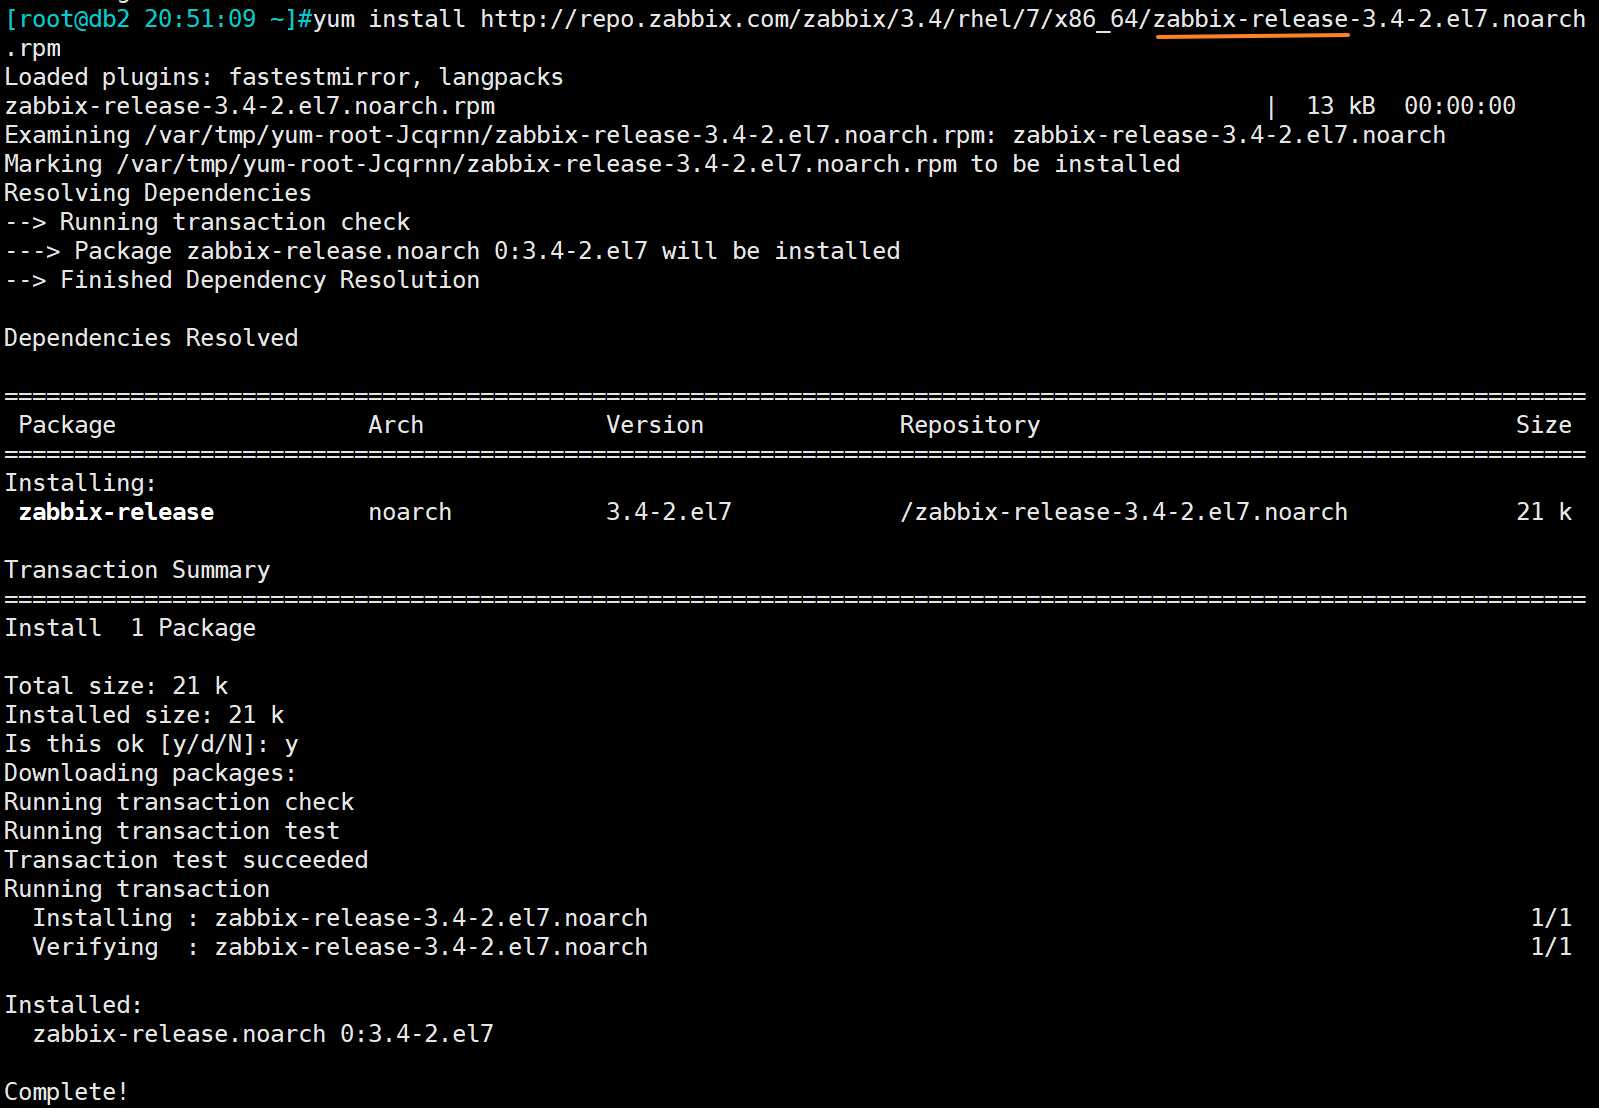Image resolution: width=1599 pixels, height=1108 pixels.
Task: Click the line starting with 'Examining /var/tmp'
Action: point(725,135)
